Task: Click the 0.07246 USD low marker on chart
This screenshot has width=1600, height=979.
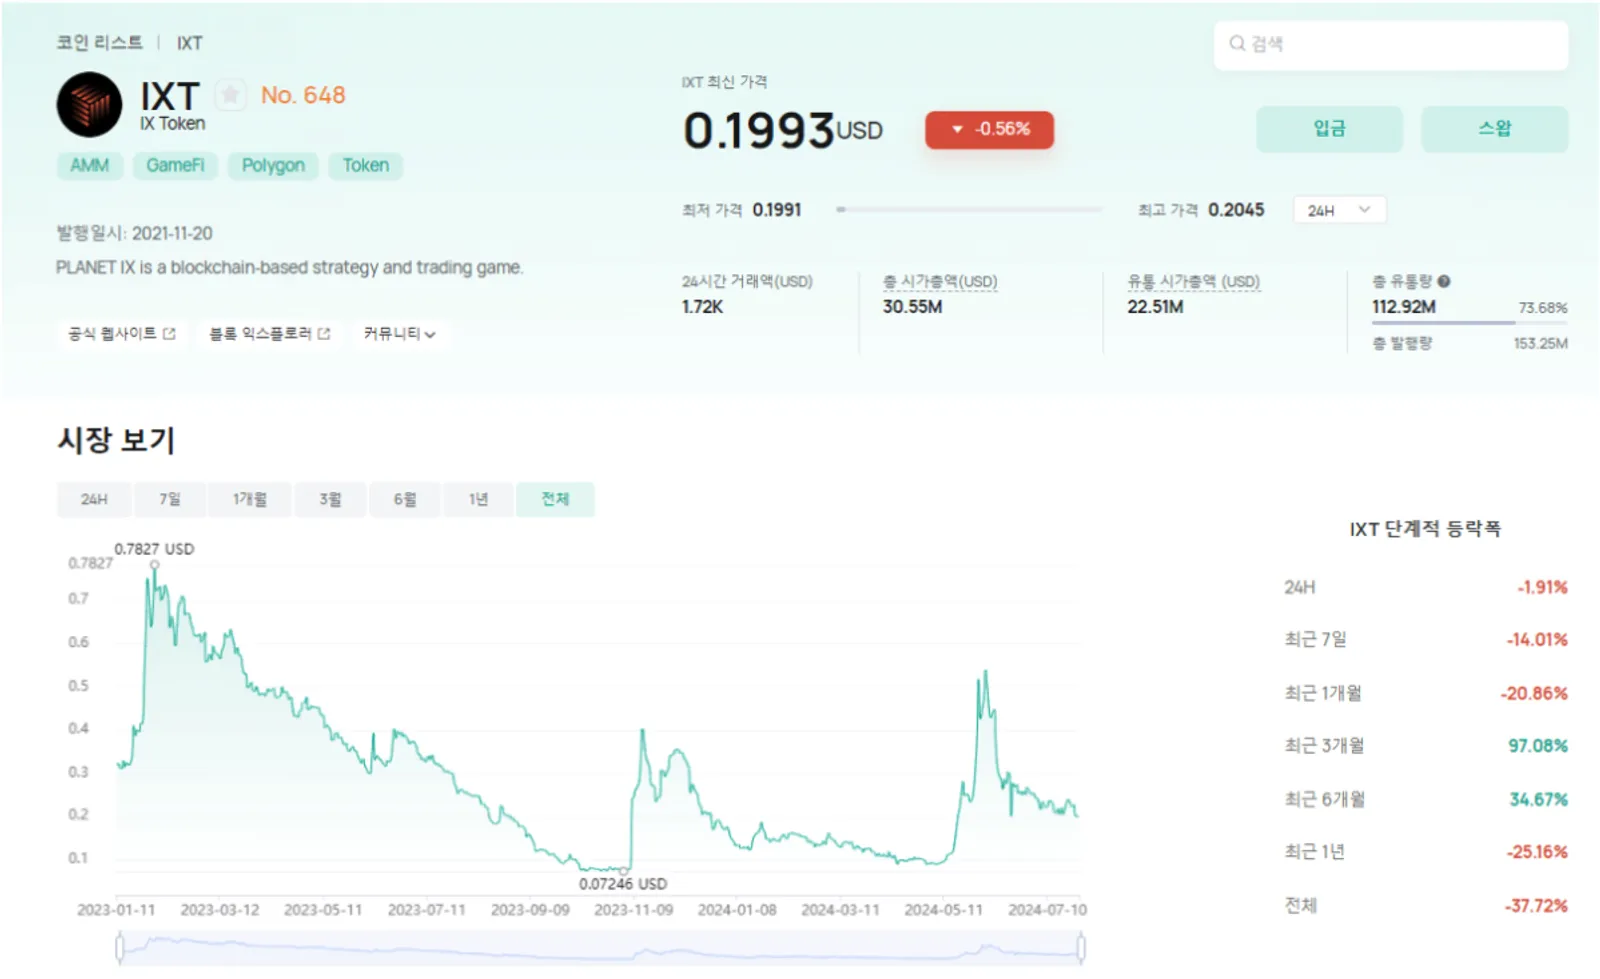Action: pos(624,871)
